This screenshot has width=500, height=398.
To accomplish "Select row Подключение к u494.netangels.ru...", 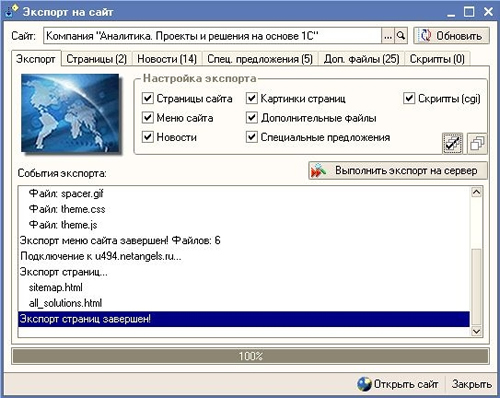I will [x=244, y=256].
